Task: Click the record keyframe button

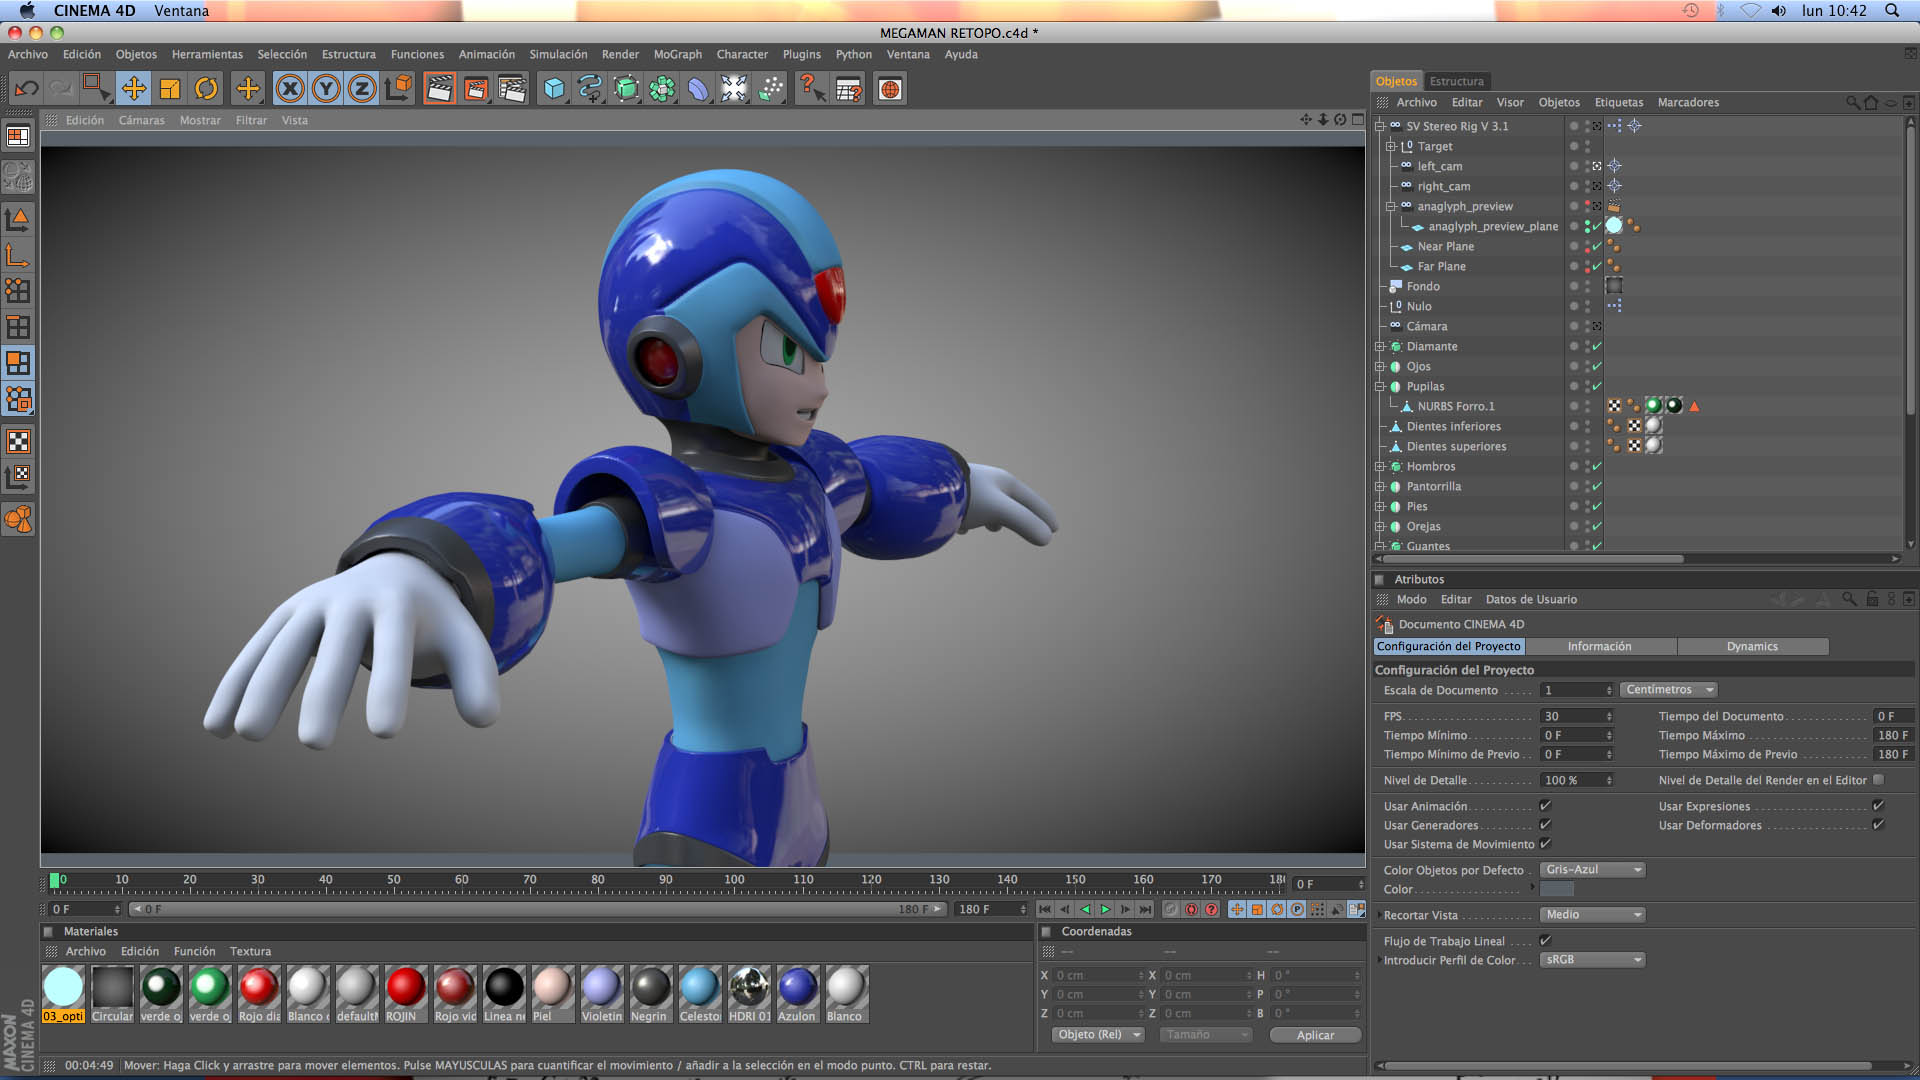Action: [x=1191, y=909]
